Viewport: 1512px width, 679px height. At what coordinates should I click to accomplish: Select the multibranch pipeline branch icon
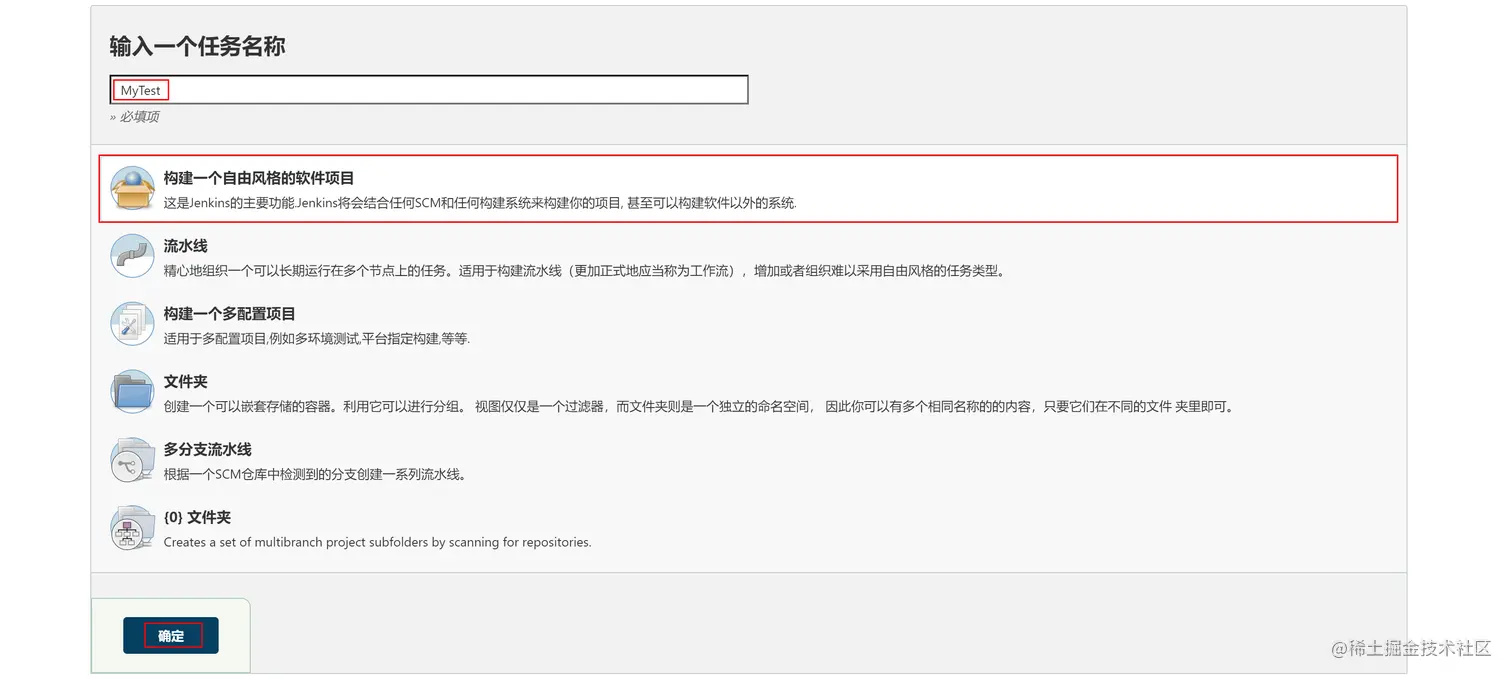pyautogui.click(x=132, y=460)
